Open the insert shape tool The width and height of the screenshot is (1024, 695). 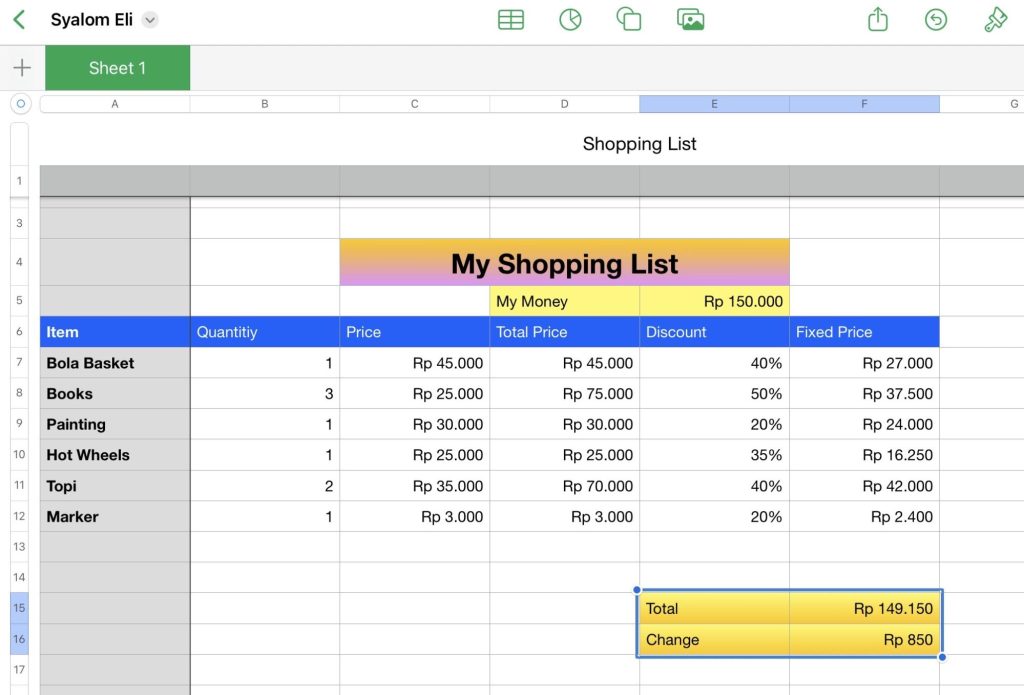coord(629,20)
